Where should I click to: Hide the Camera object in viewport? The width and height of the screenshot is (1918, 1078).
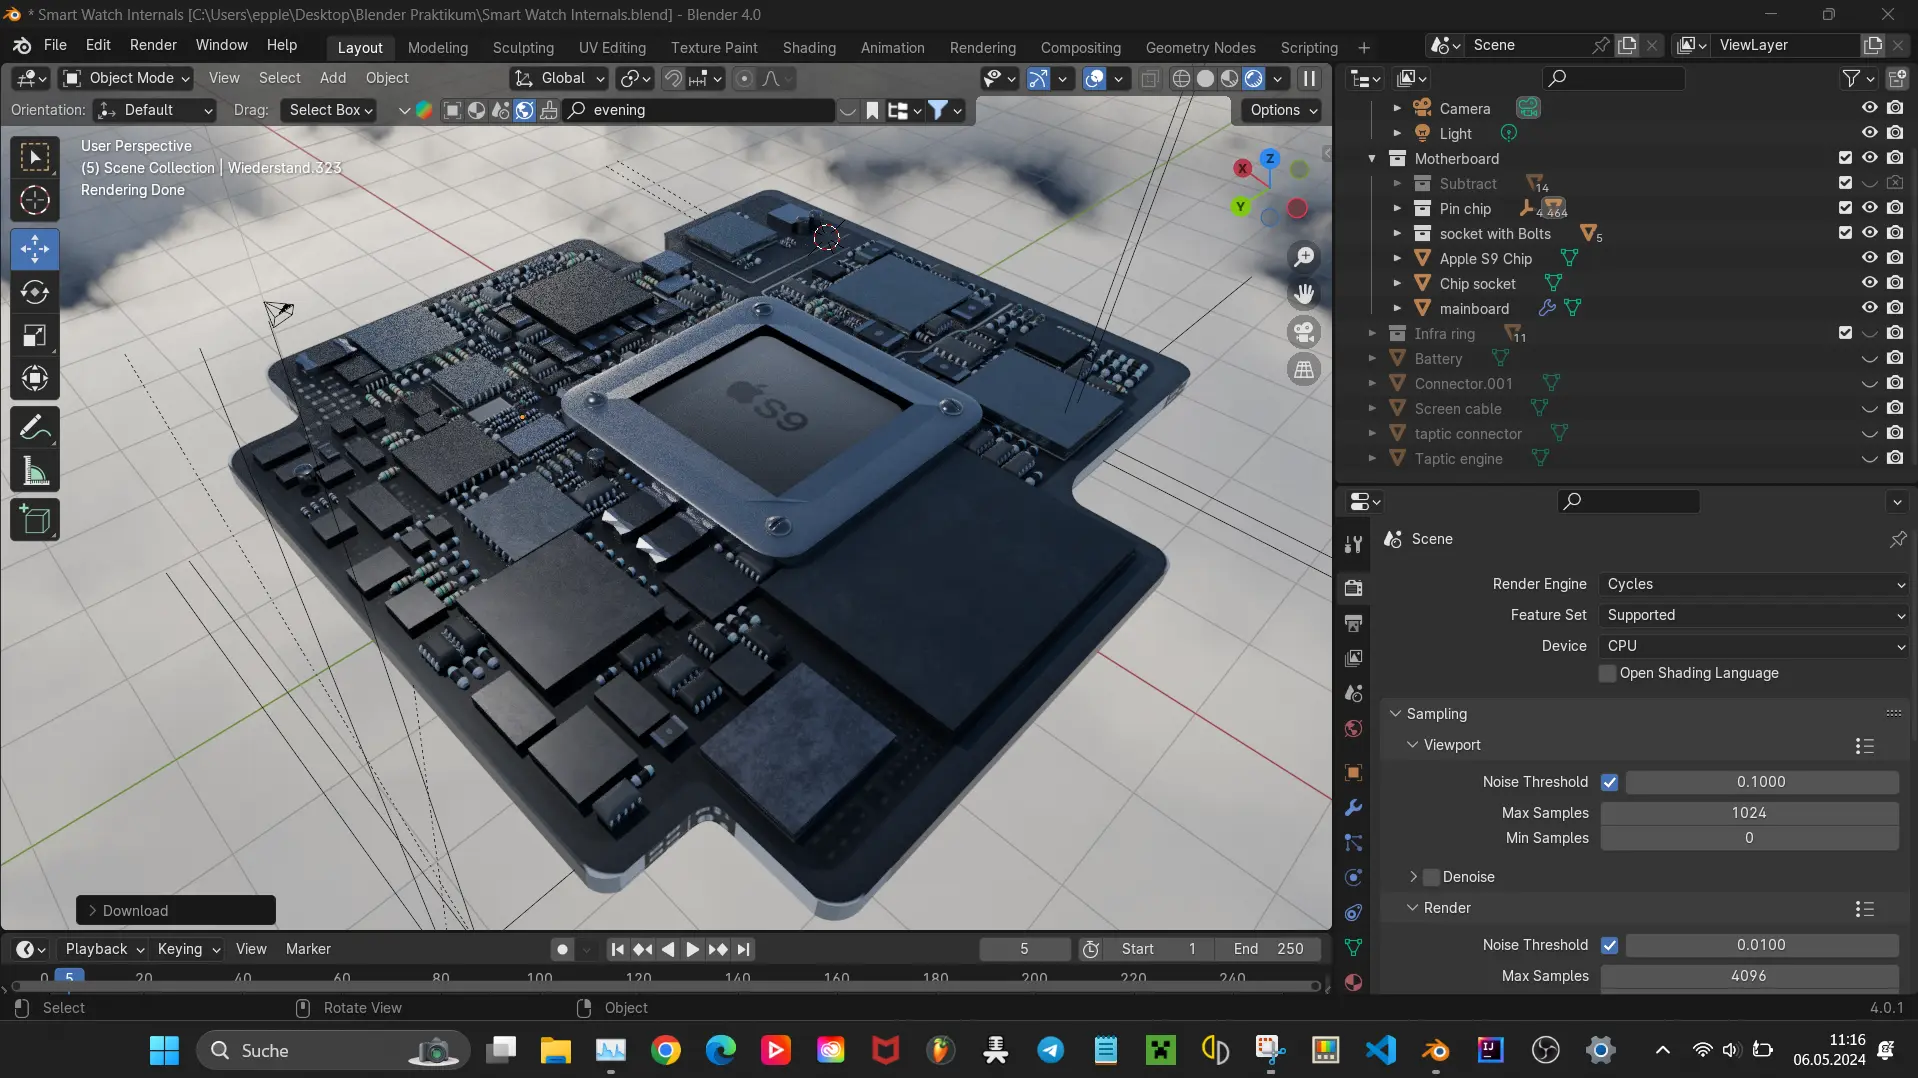coord(1869,108)
